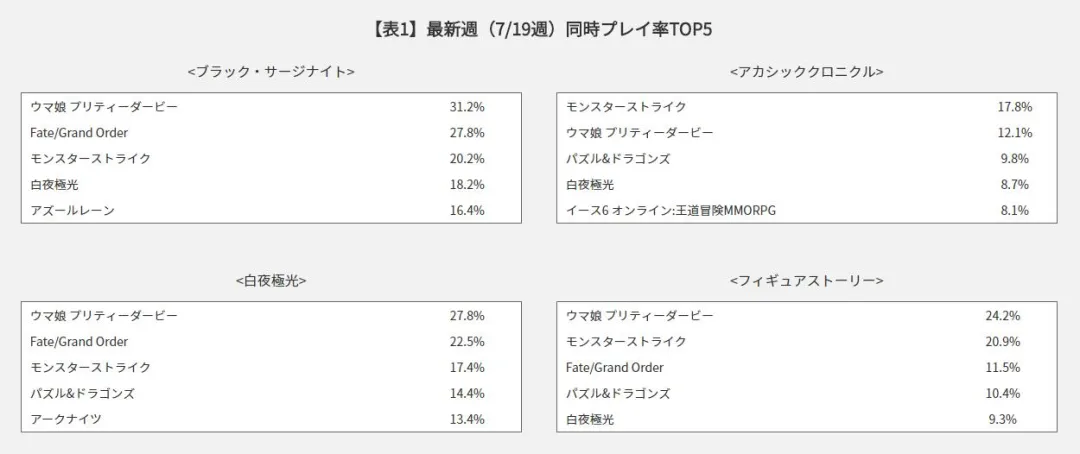Click the <白夜極光> table heading
The image size is (1080, 454).
click(x=271, y=280)
